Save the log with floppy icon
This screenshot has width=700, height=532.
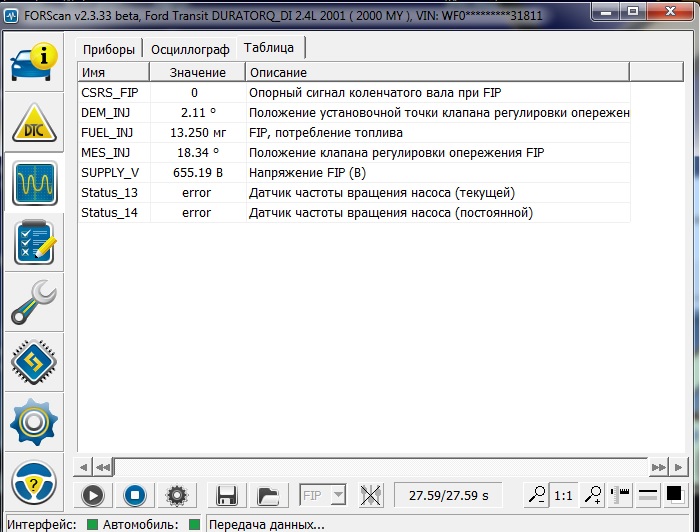pos(227,495)
